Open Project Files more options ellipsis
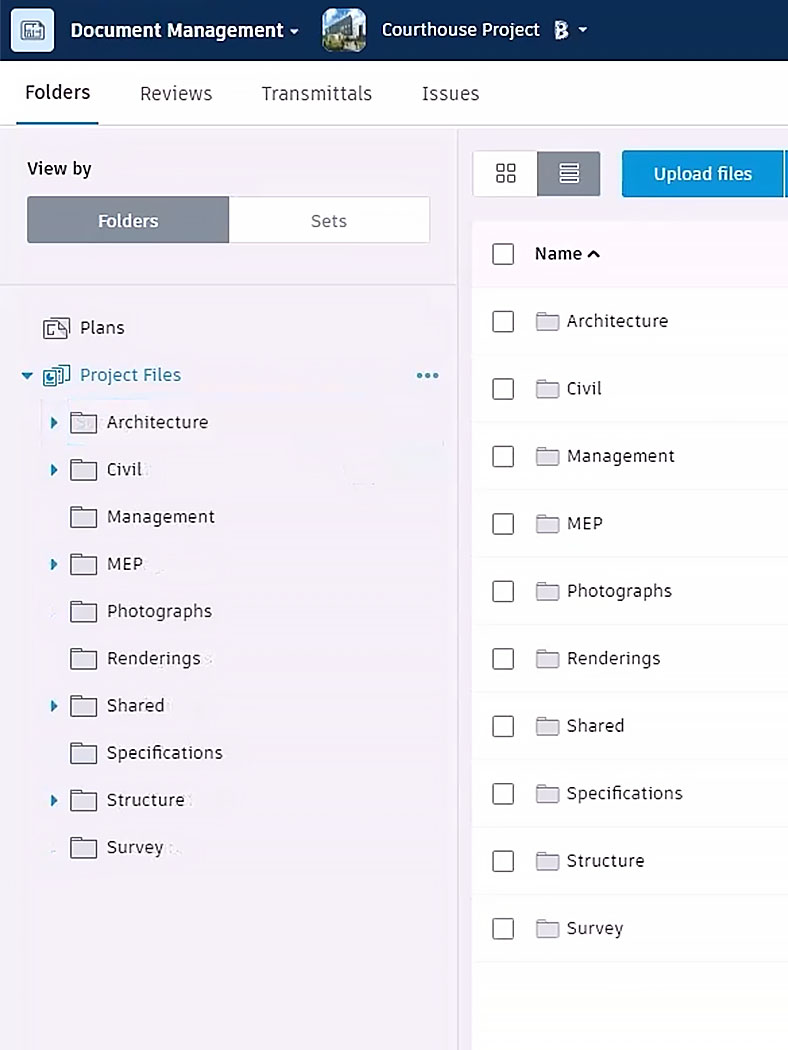This screenshot has width=788, height=1050. [427, 376]
